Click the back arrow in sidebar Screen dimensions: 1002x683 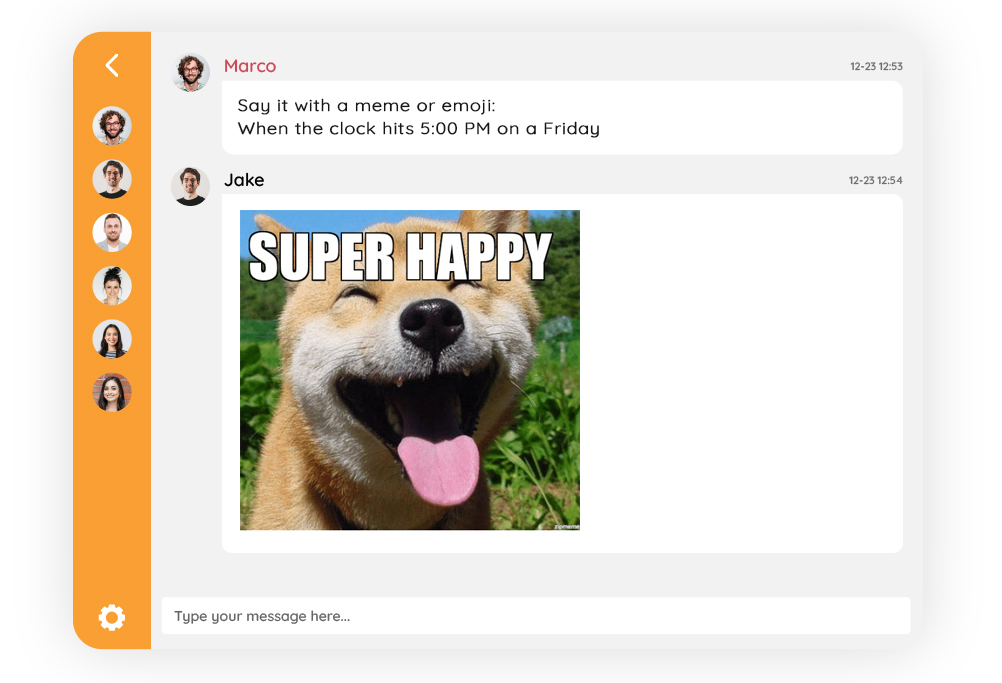[112, 66]
